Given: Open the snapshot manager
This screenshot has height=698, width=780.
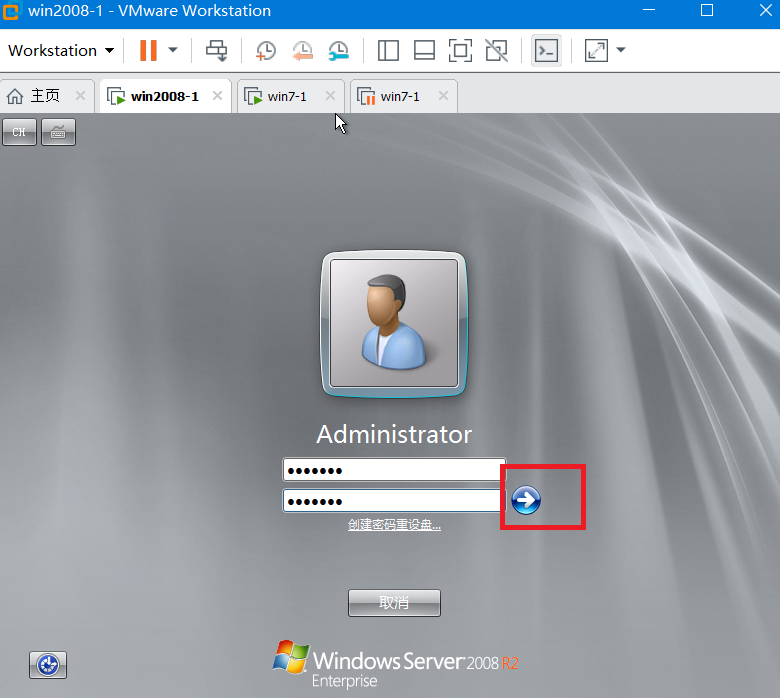Looking at the screenshot, I should 338,51.
